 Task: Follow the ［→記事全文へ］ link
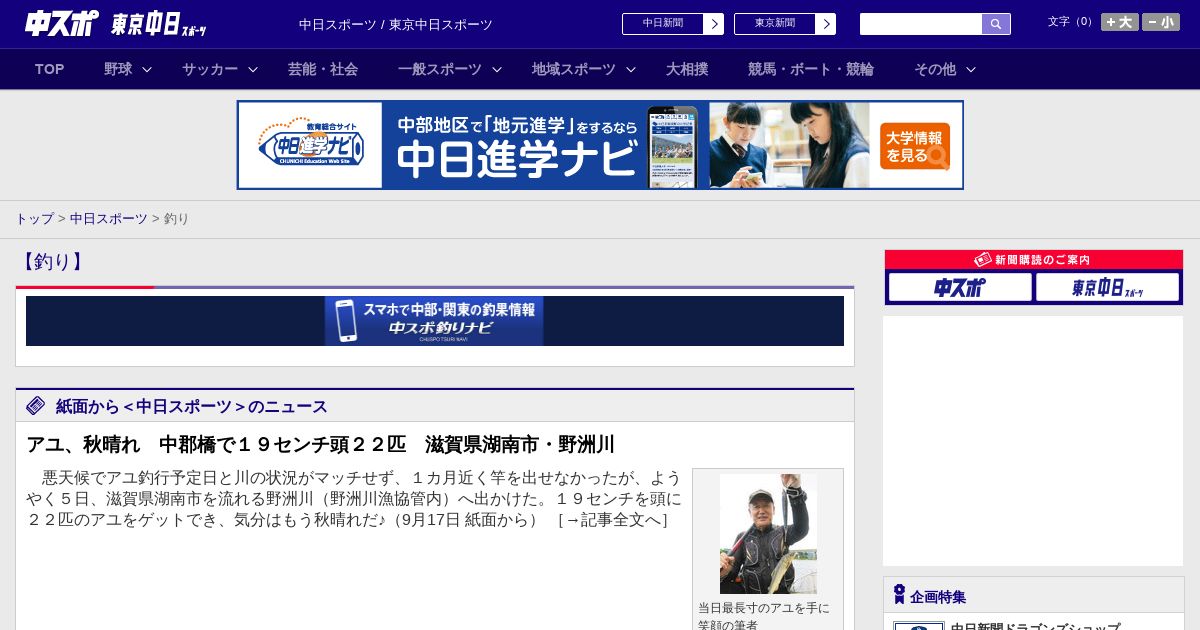click(x=613, y=520)
